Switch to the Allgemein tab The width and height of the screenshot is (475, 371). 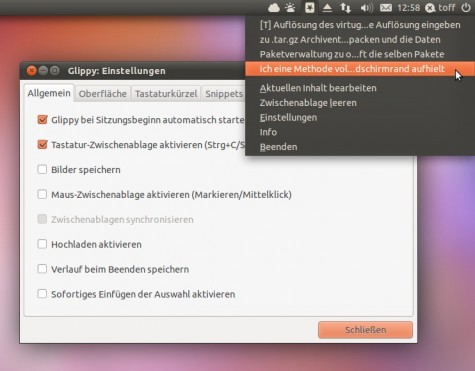tap(49, 93)
